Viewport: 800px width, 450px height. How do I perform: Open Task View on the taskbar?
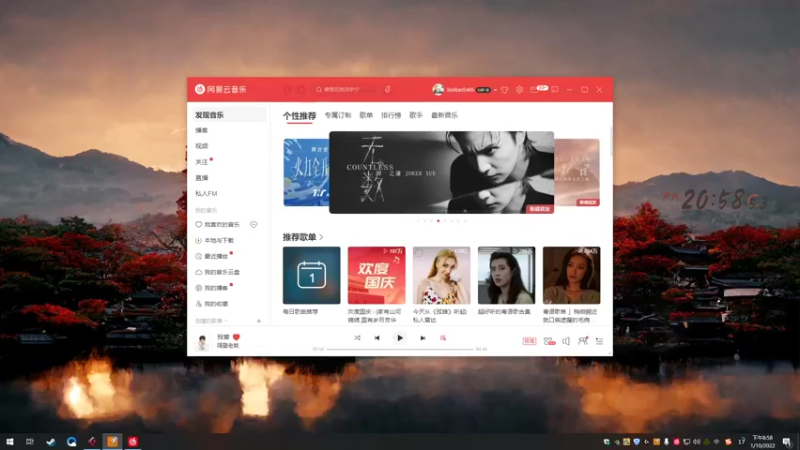[30, 442]
